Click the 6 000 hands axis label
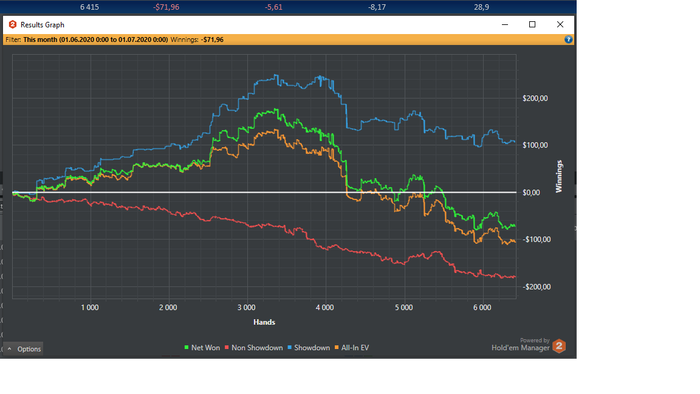 (x=482, y=307)
